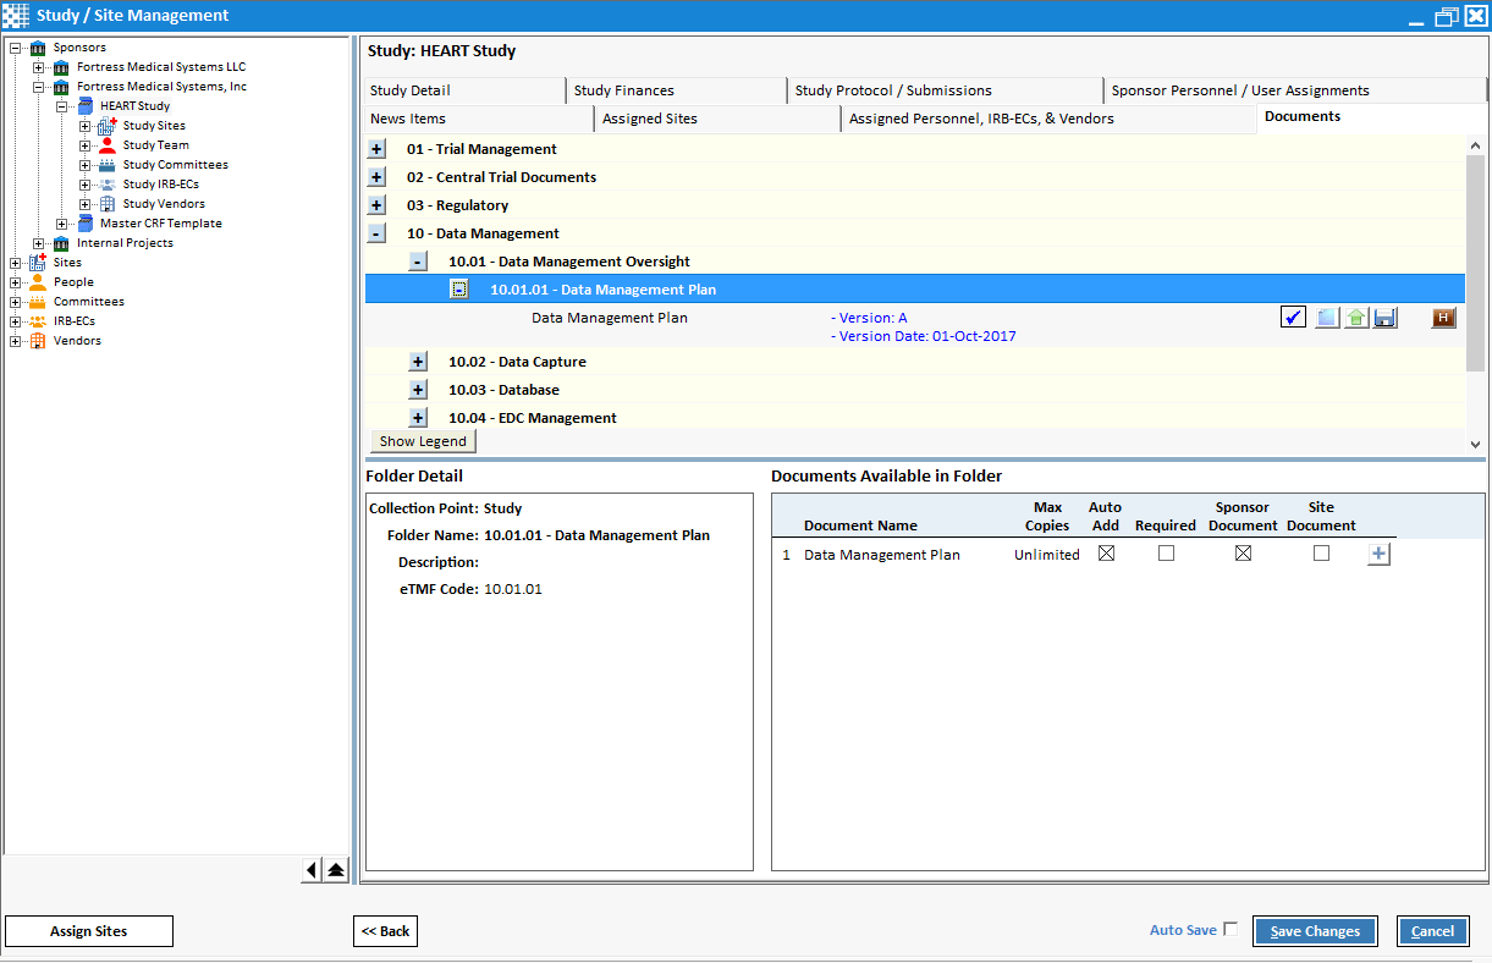Expand the Study Sites tree node
This screenshot has height=963, width=1492.
tap(85, 126)
